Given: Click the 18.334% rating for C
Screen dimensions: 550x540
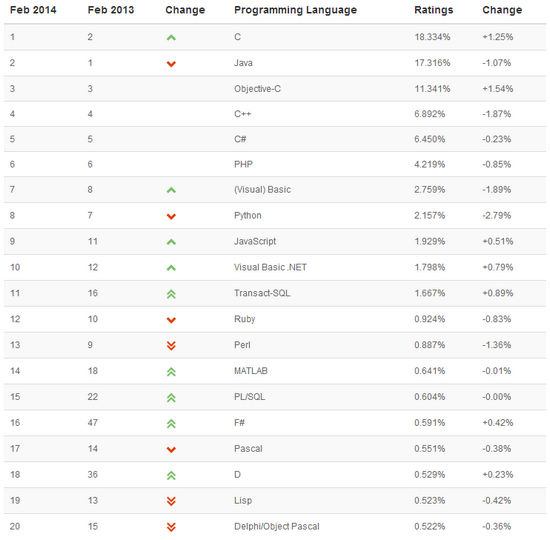Looking at the screenshot, I should tap(432, 37).
